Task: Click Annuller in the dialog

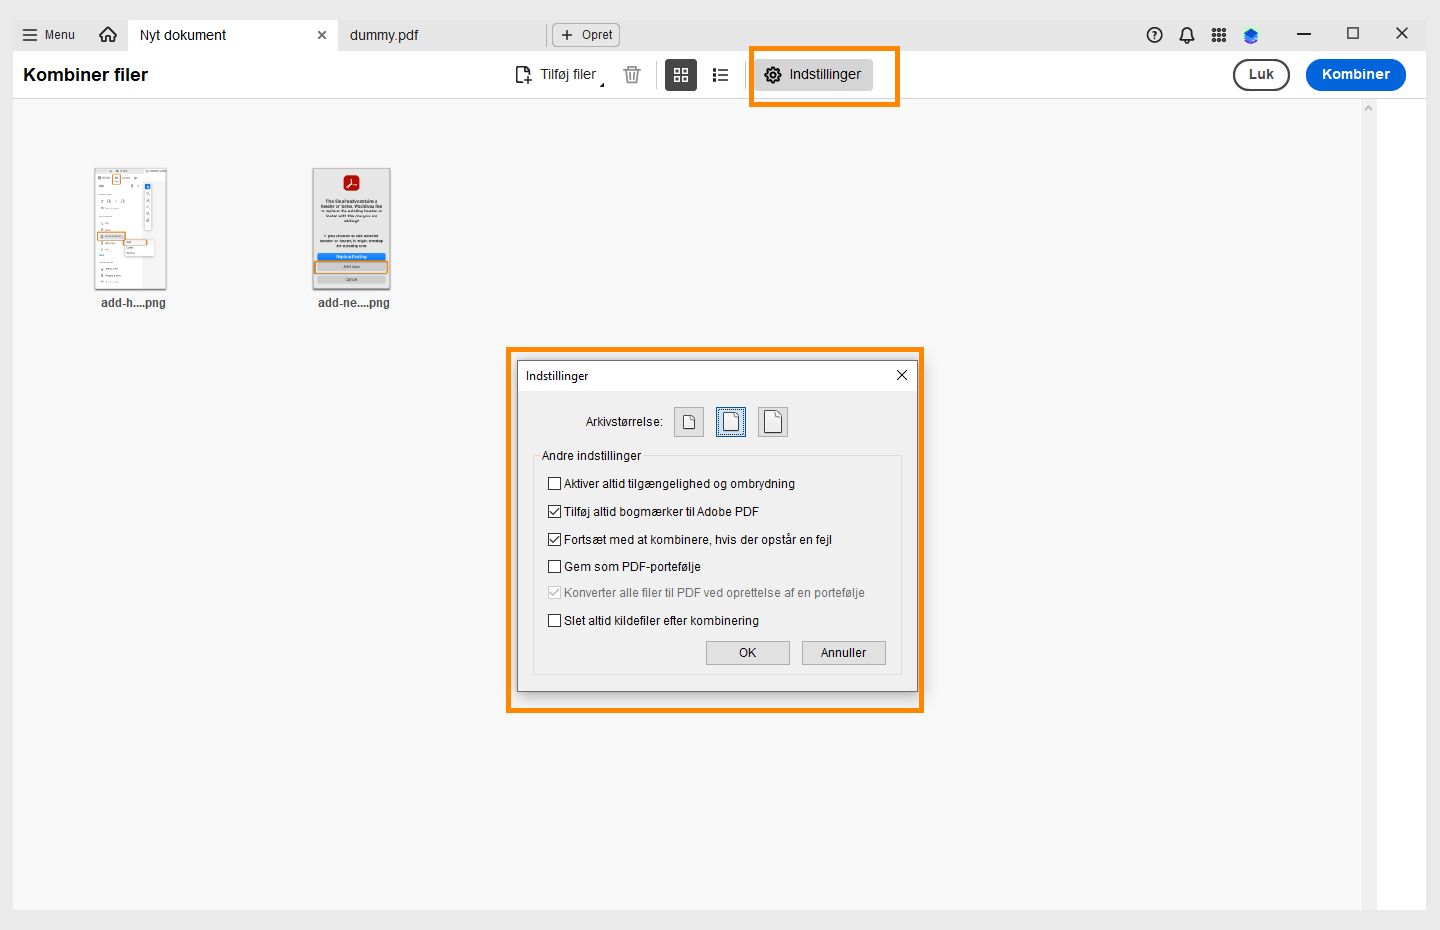Action: coord(844,653)
